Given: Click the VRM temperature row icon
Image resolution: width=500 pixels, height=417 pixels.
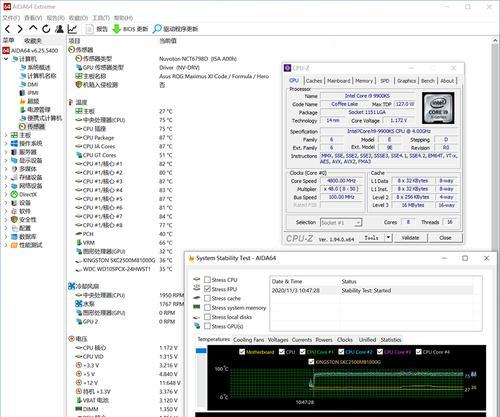Looking at the screenshot, I should click(79, 243).
